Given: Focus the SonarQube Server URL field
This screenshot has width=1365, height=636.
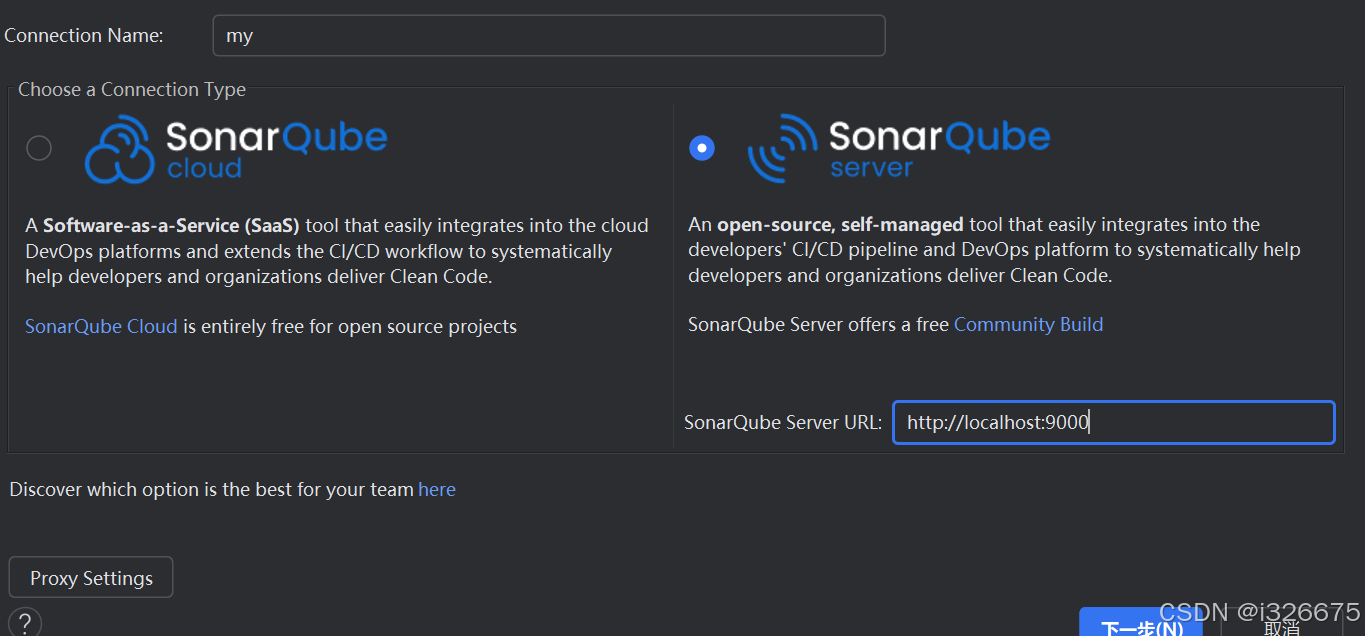Looking at the screenshot, I should [x=1114, y=422].
